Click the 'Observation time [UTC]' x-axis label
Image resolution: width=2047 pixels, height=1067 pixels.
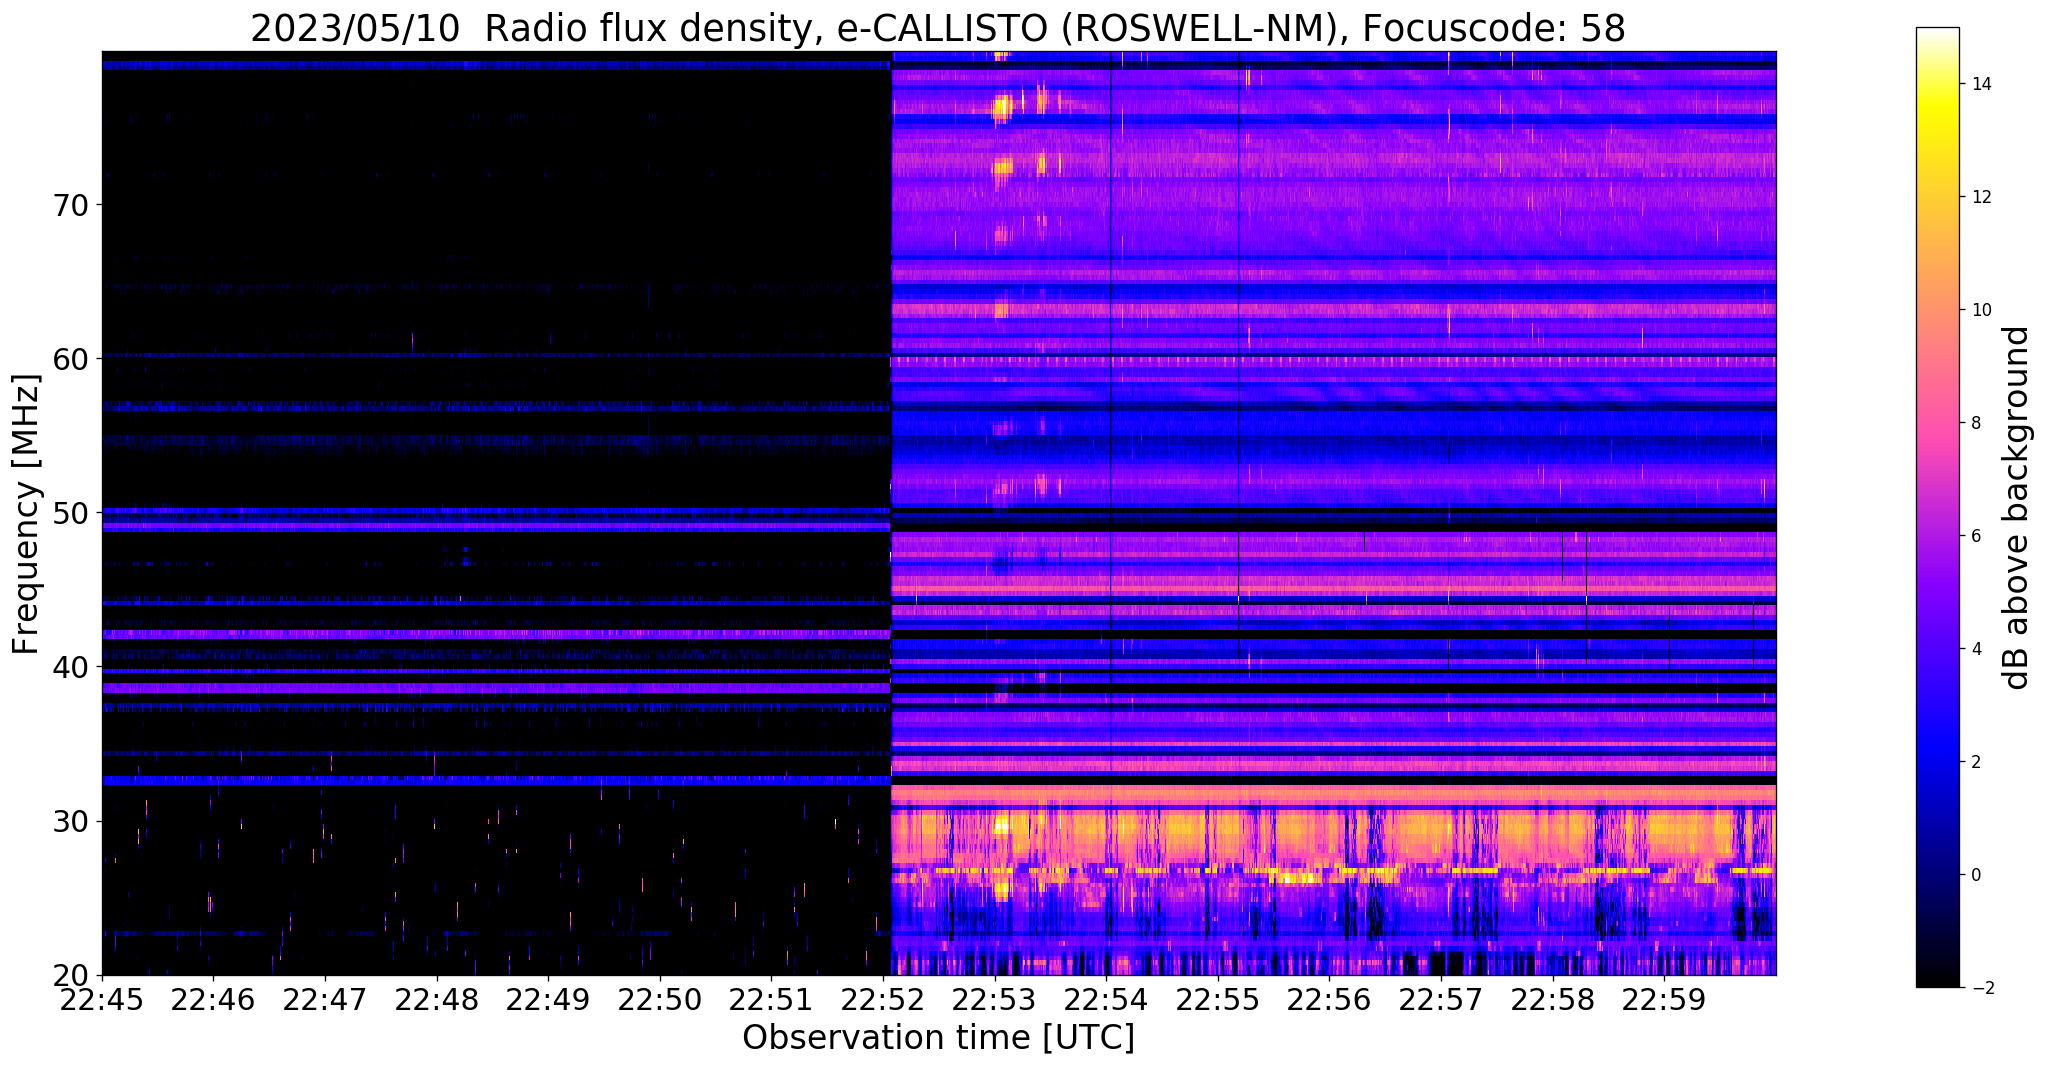[x=938, y=1038]
